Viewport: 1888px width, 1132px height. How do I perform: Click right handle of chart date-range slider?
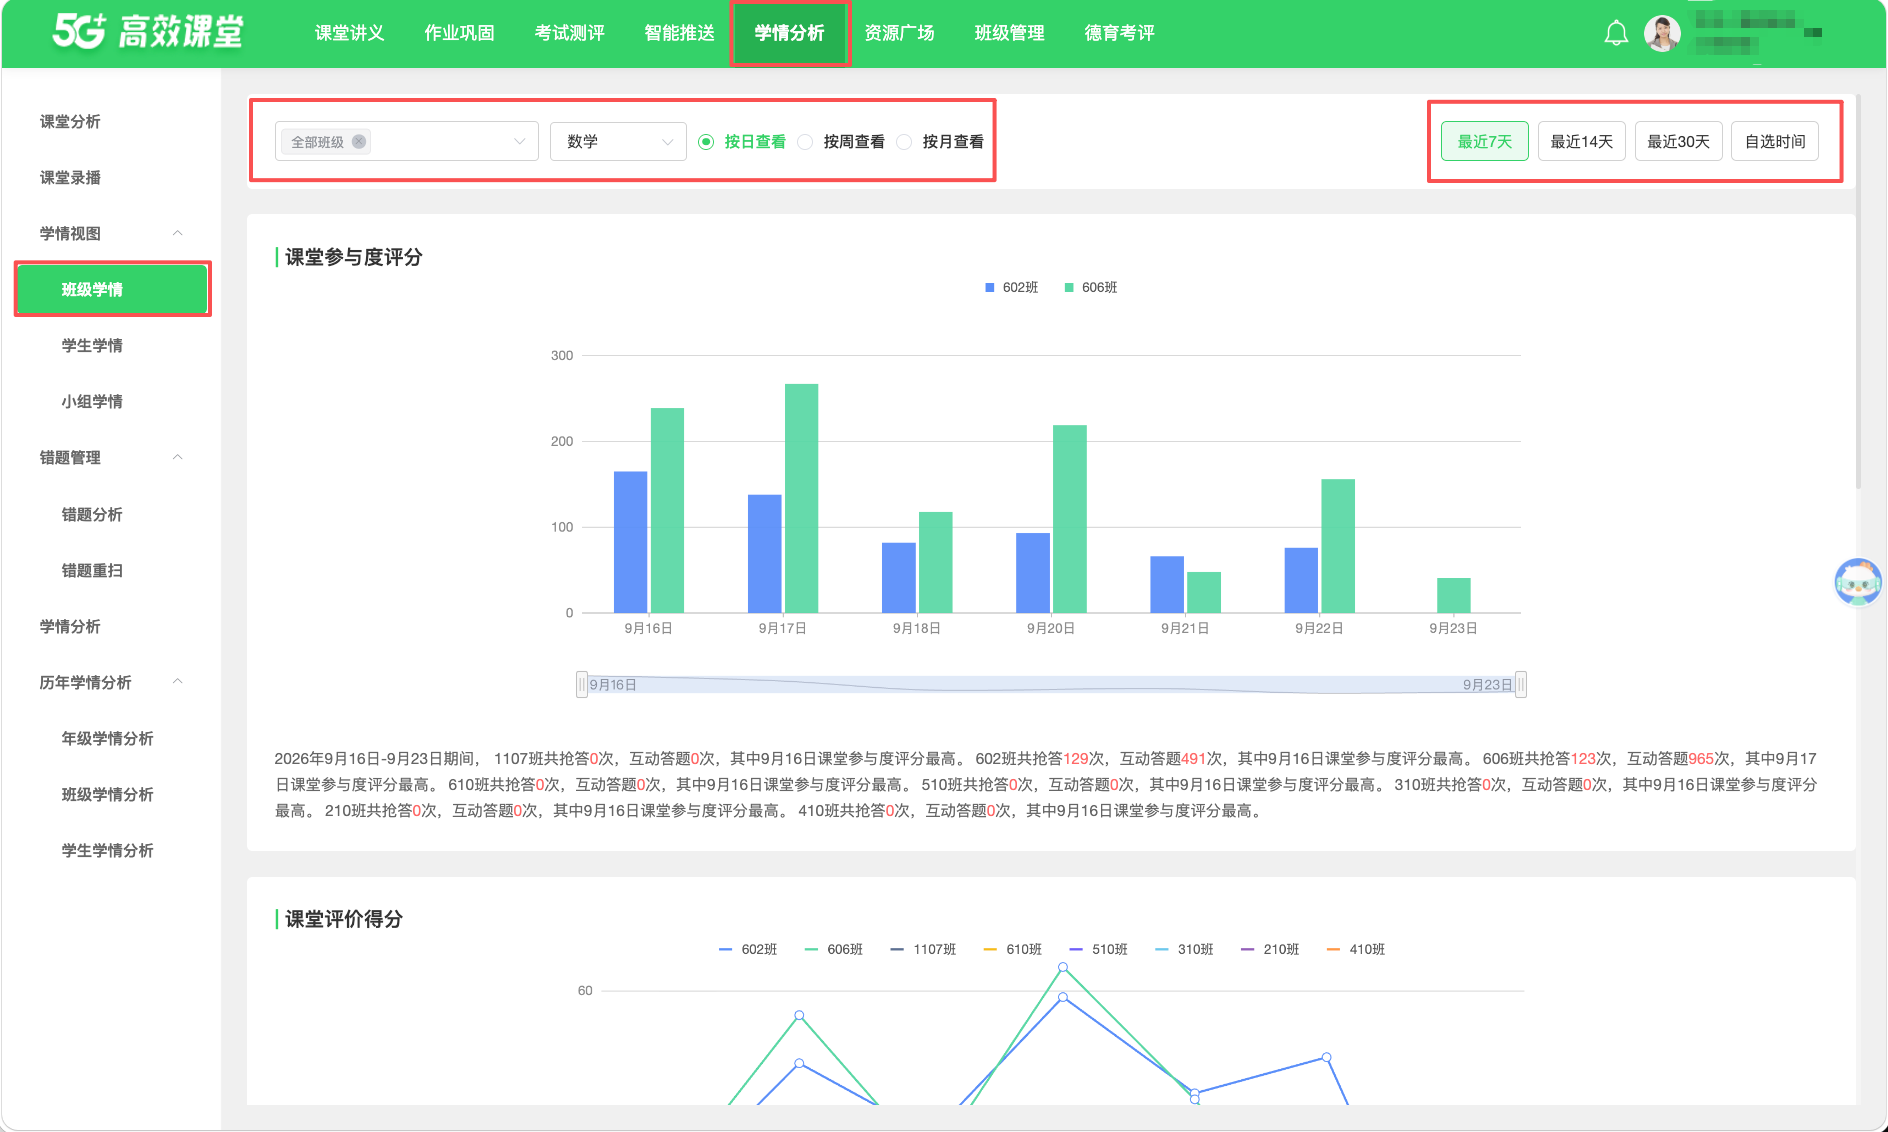(1521, 684)
